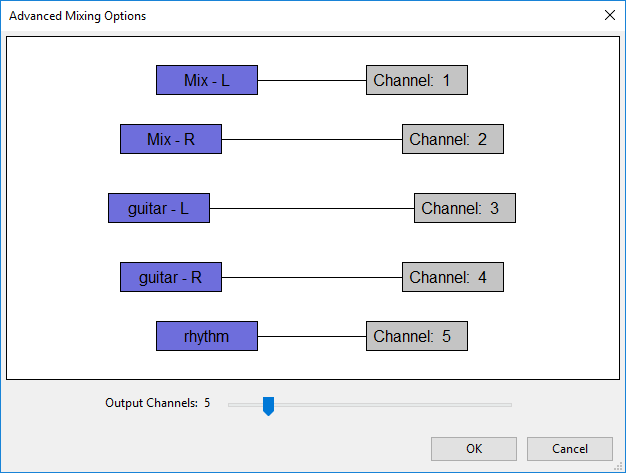Click the Output Channels slider thumb
Screen dimensions: 626x473
click(x=268, y=405)
